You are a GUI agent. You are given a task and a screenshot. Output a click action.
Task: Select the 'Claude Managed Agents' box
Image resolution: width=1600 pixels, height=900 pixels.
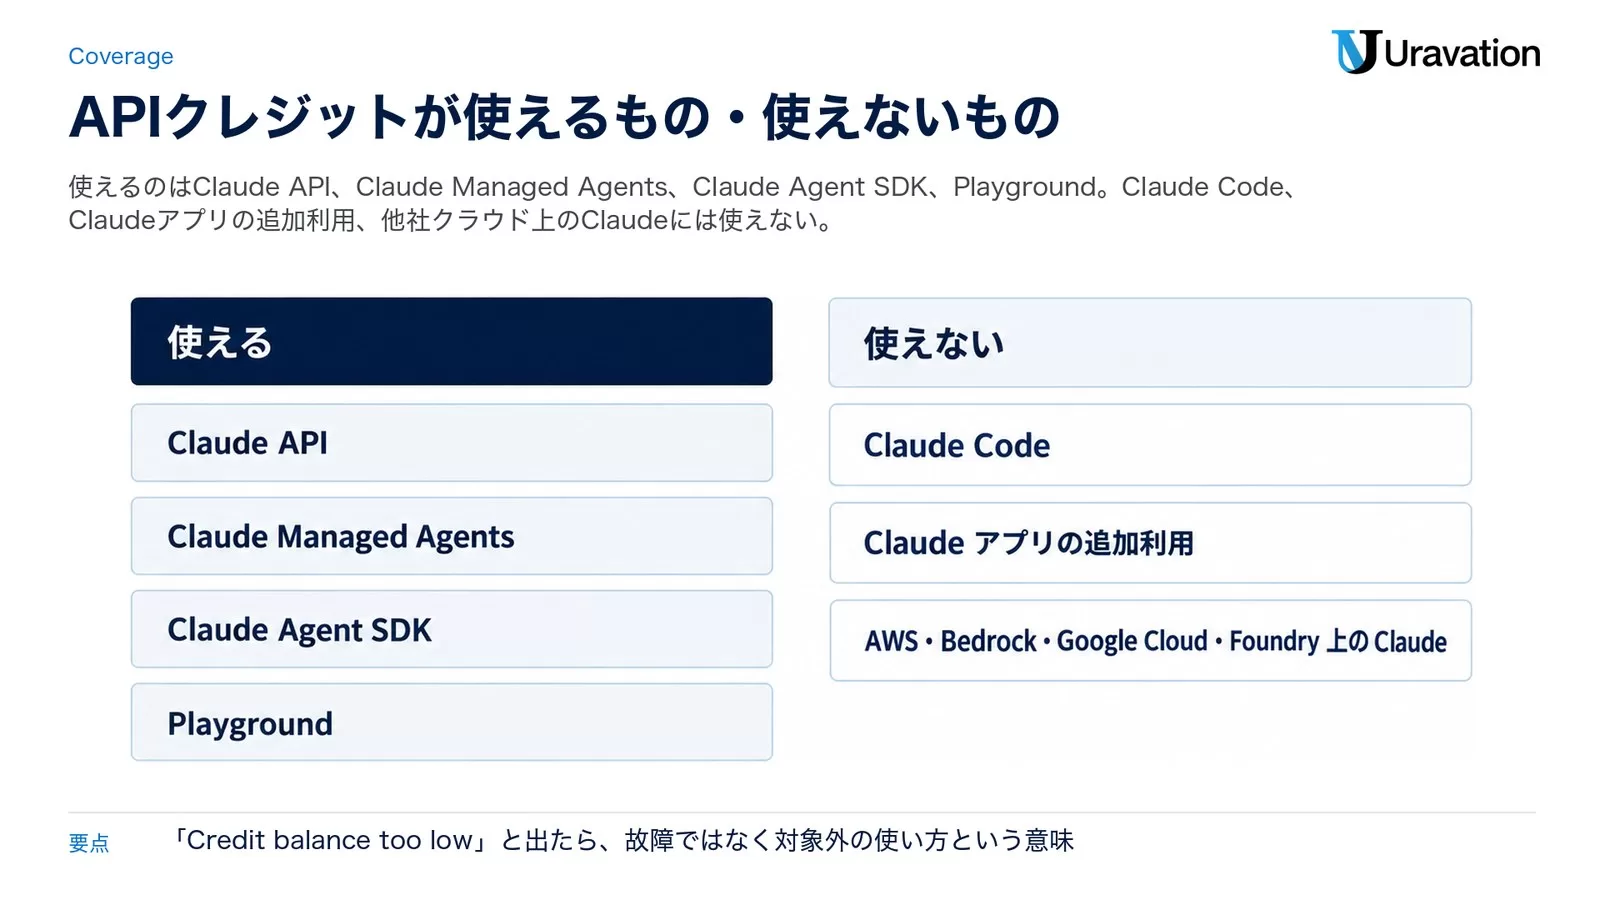tap(452, 536)
